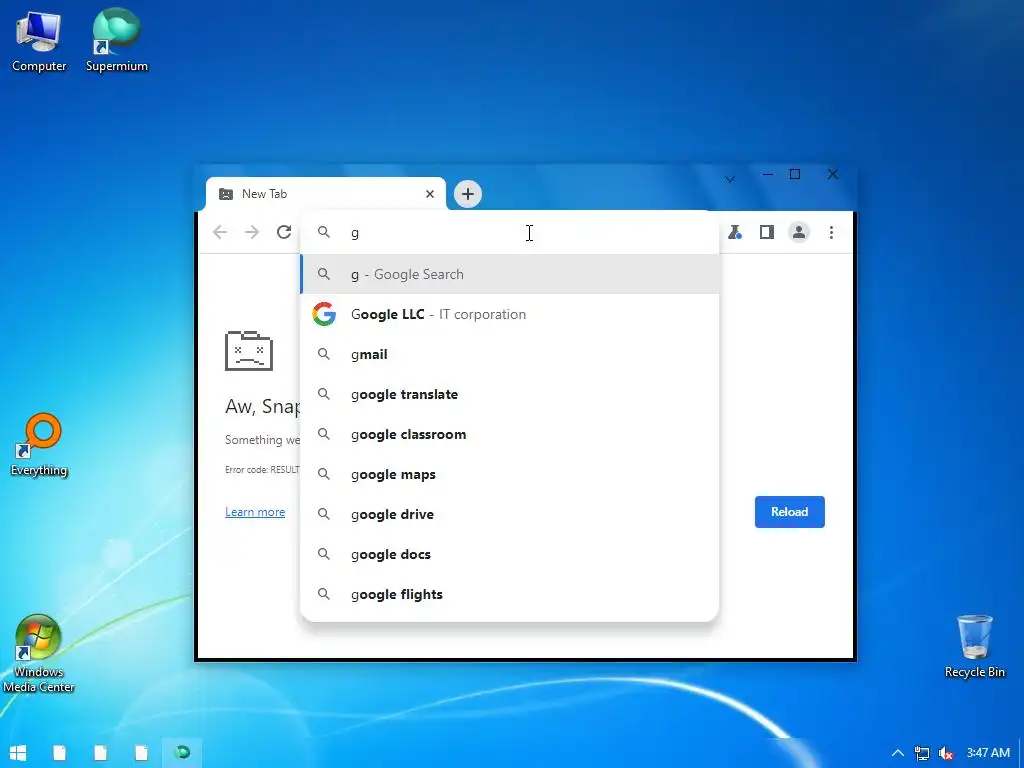
Task: Pick the gmail suggestion
Action: pos(509,354)
